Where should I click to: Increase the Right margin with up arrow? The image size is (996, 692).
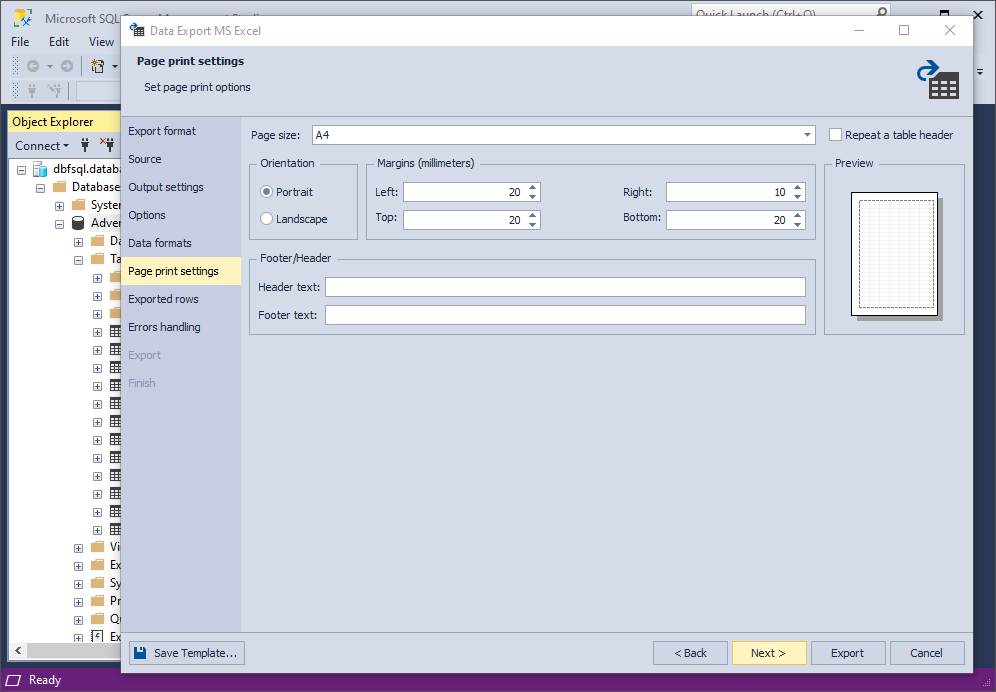tap(797, 187)
